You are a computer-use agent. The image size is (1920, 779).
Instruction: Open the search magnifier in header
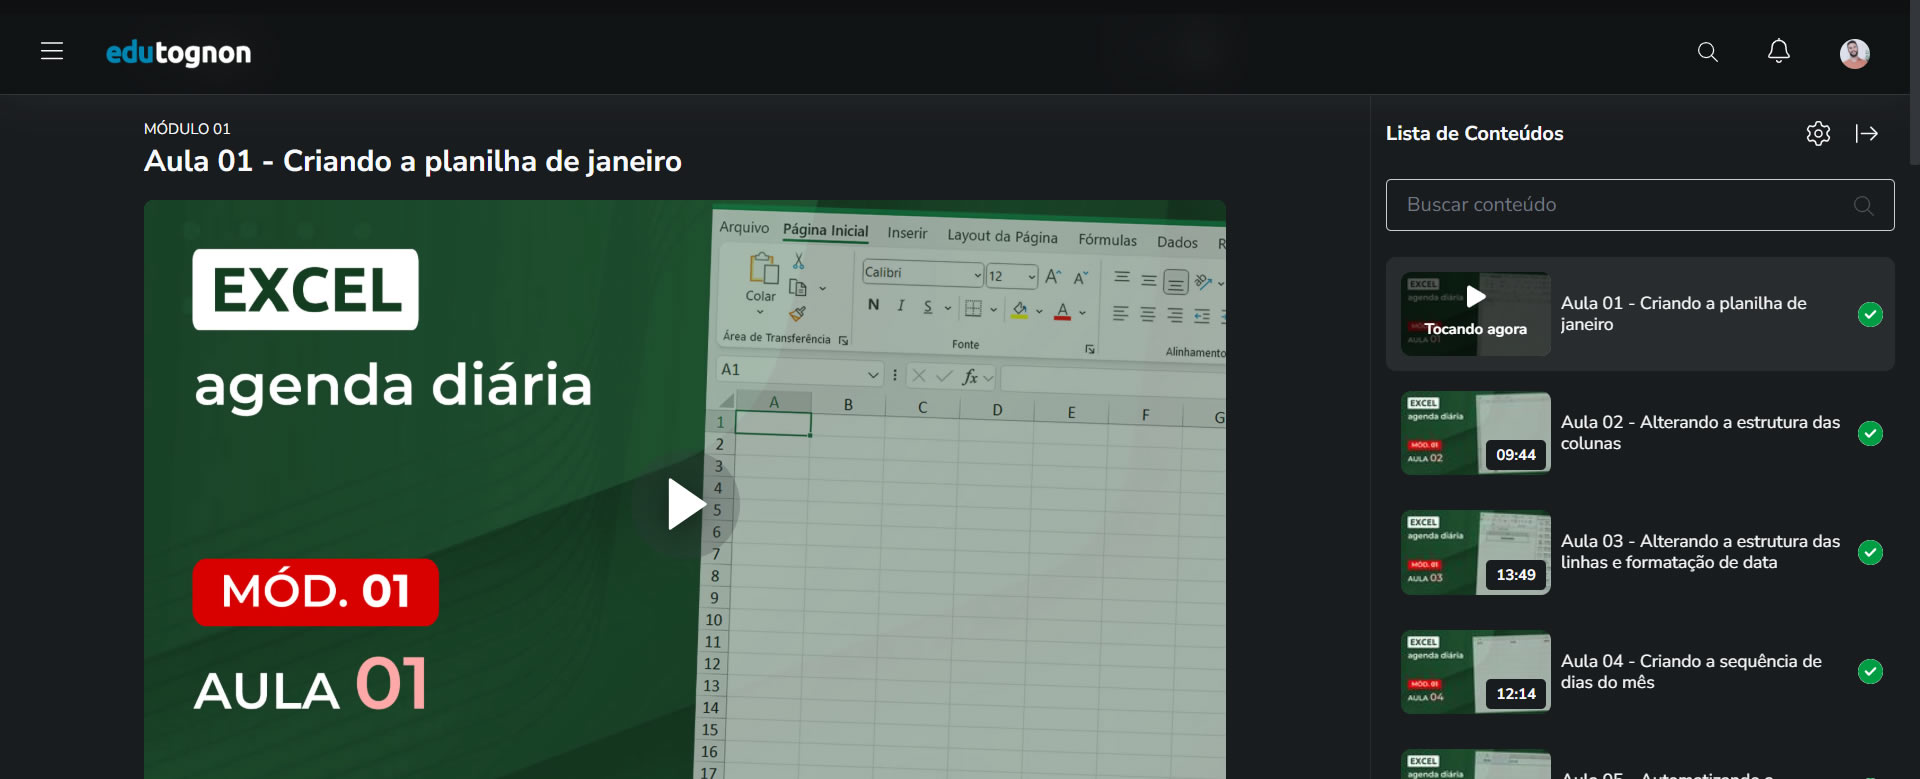tap(1708, 52)
